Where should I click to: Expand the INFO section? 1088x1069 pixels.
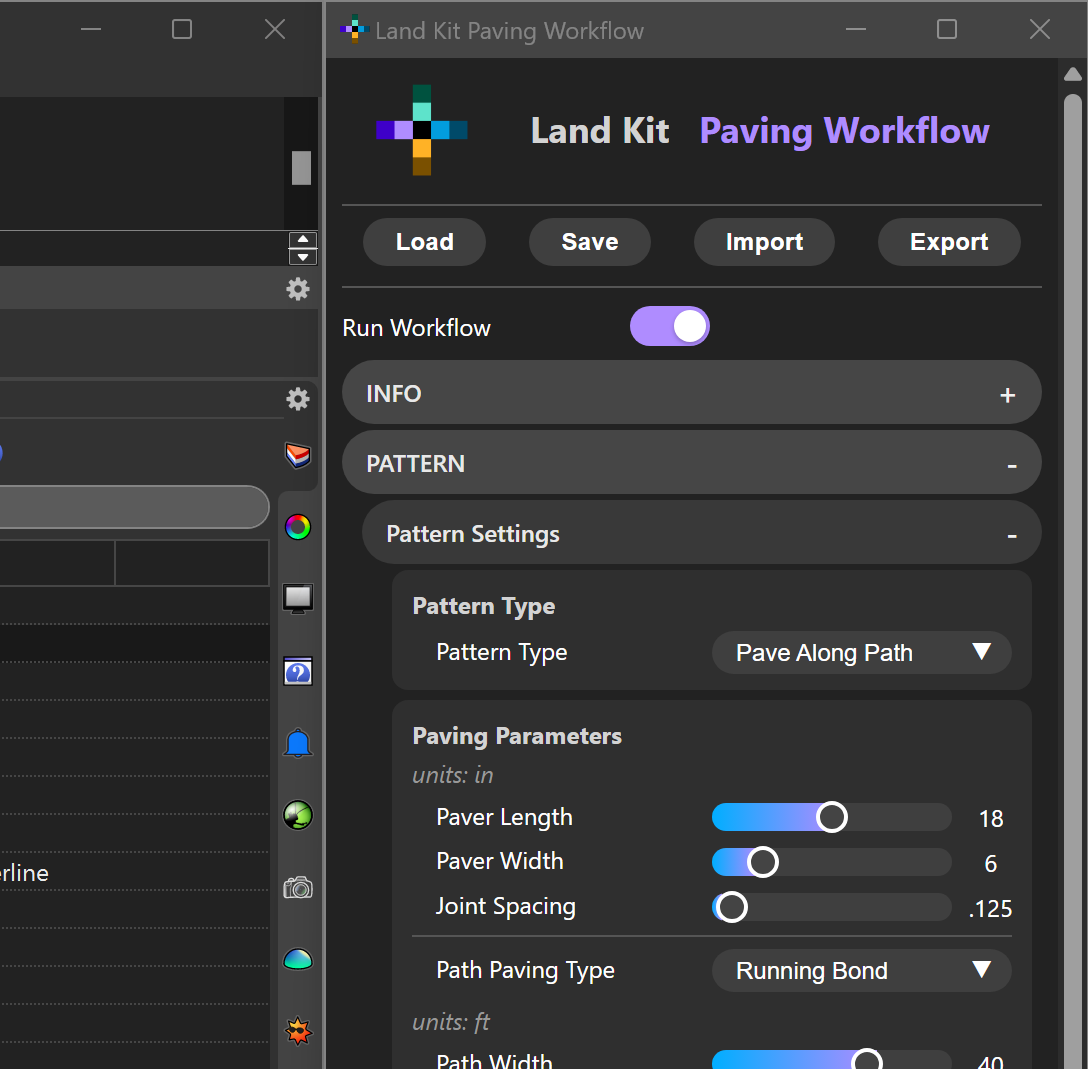point(692,393)
